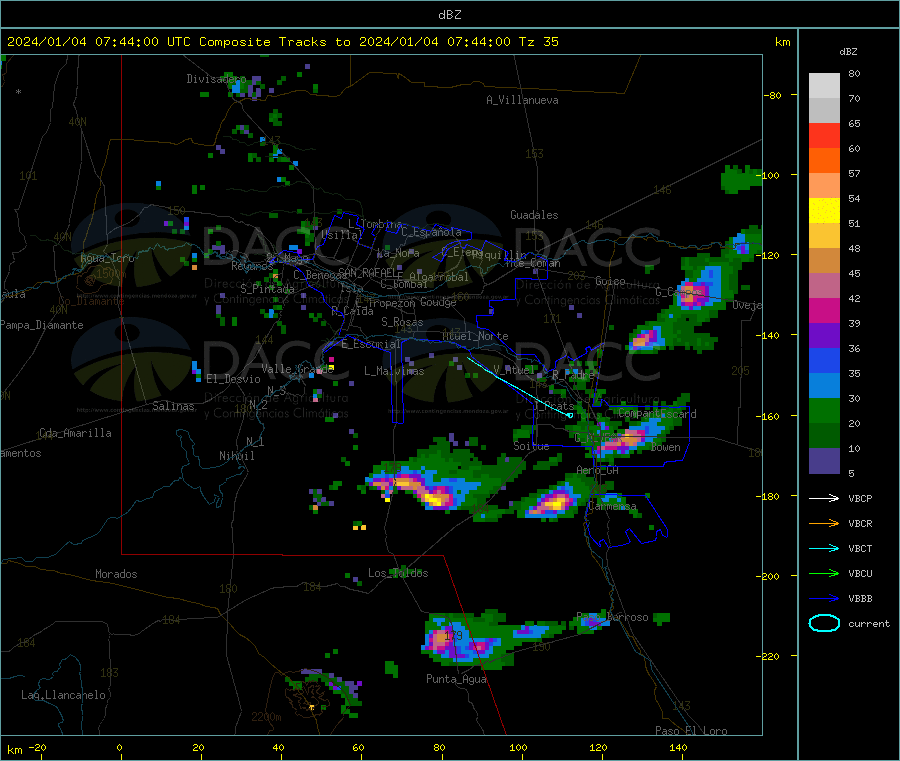
Task: Click the 'Nihuil' map label
Action: click(236, 456)
